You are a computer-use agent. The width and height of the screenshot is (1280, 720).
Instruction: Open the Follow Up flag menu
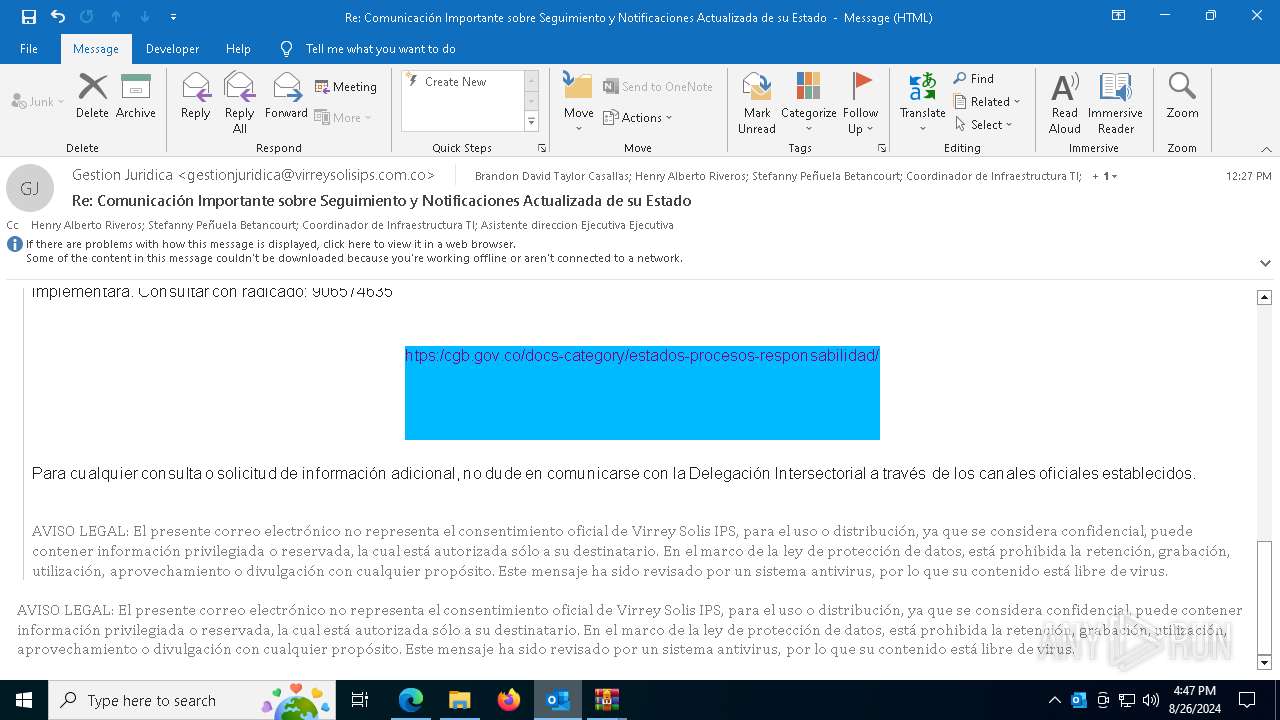click(860, 103)
